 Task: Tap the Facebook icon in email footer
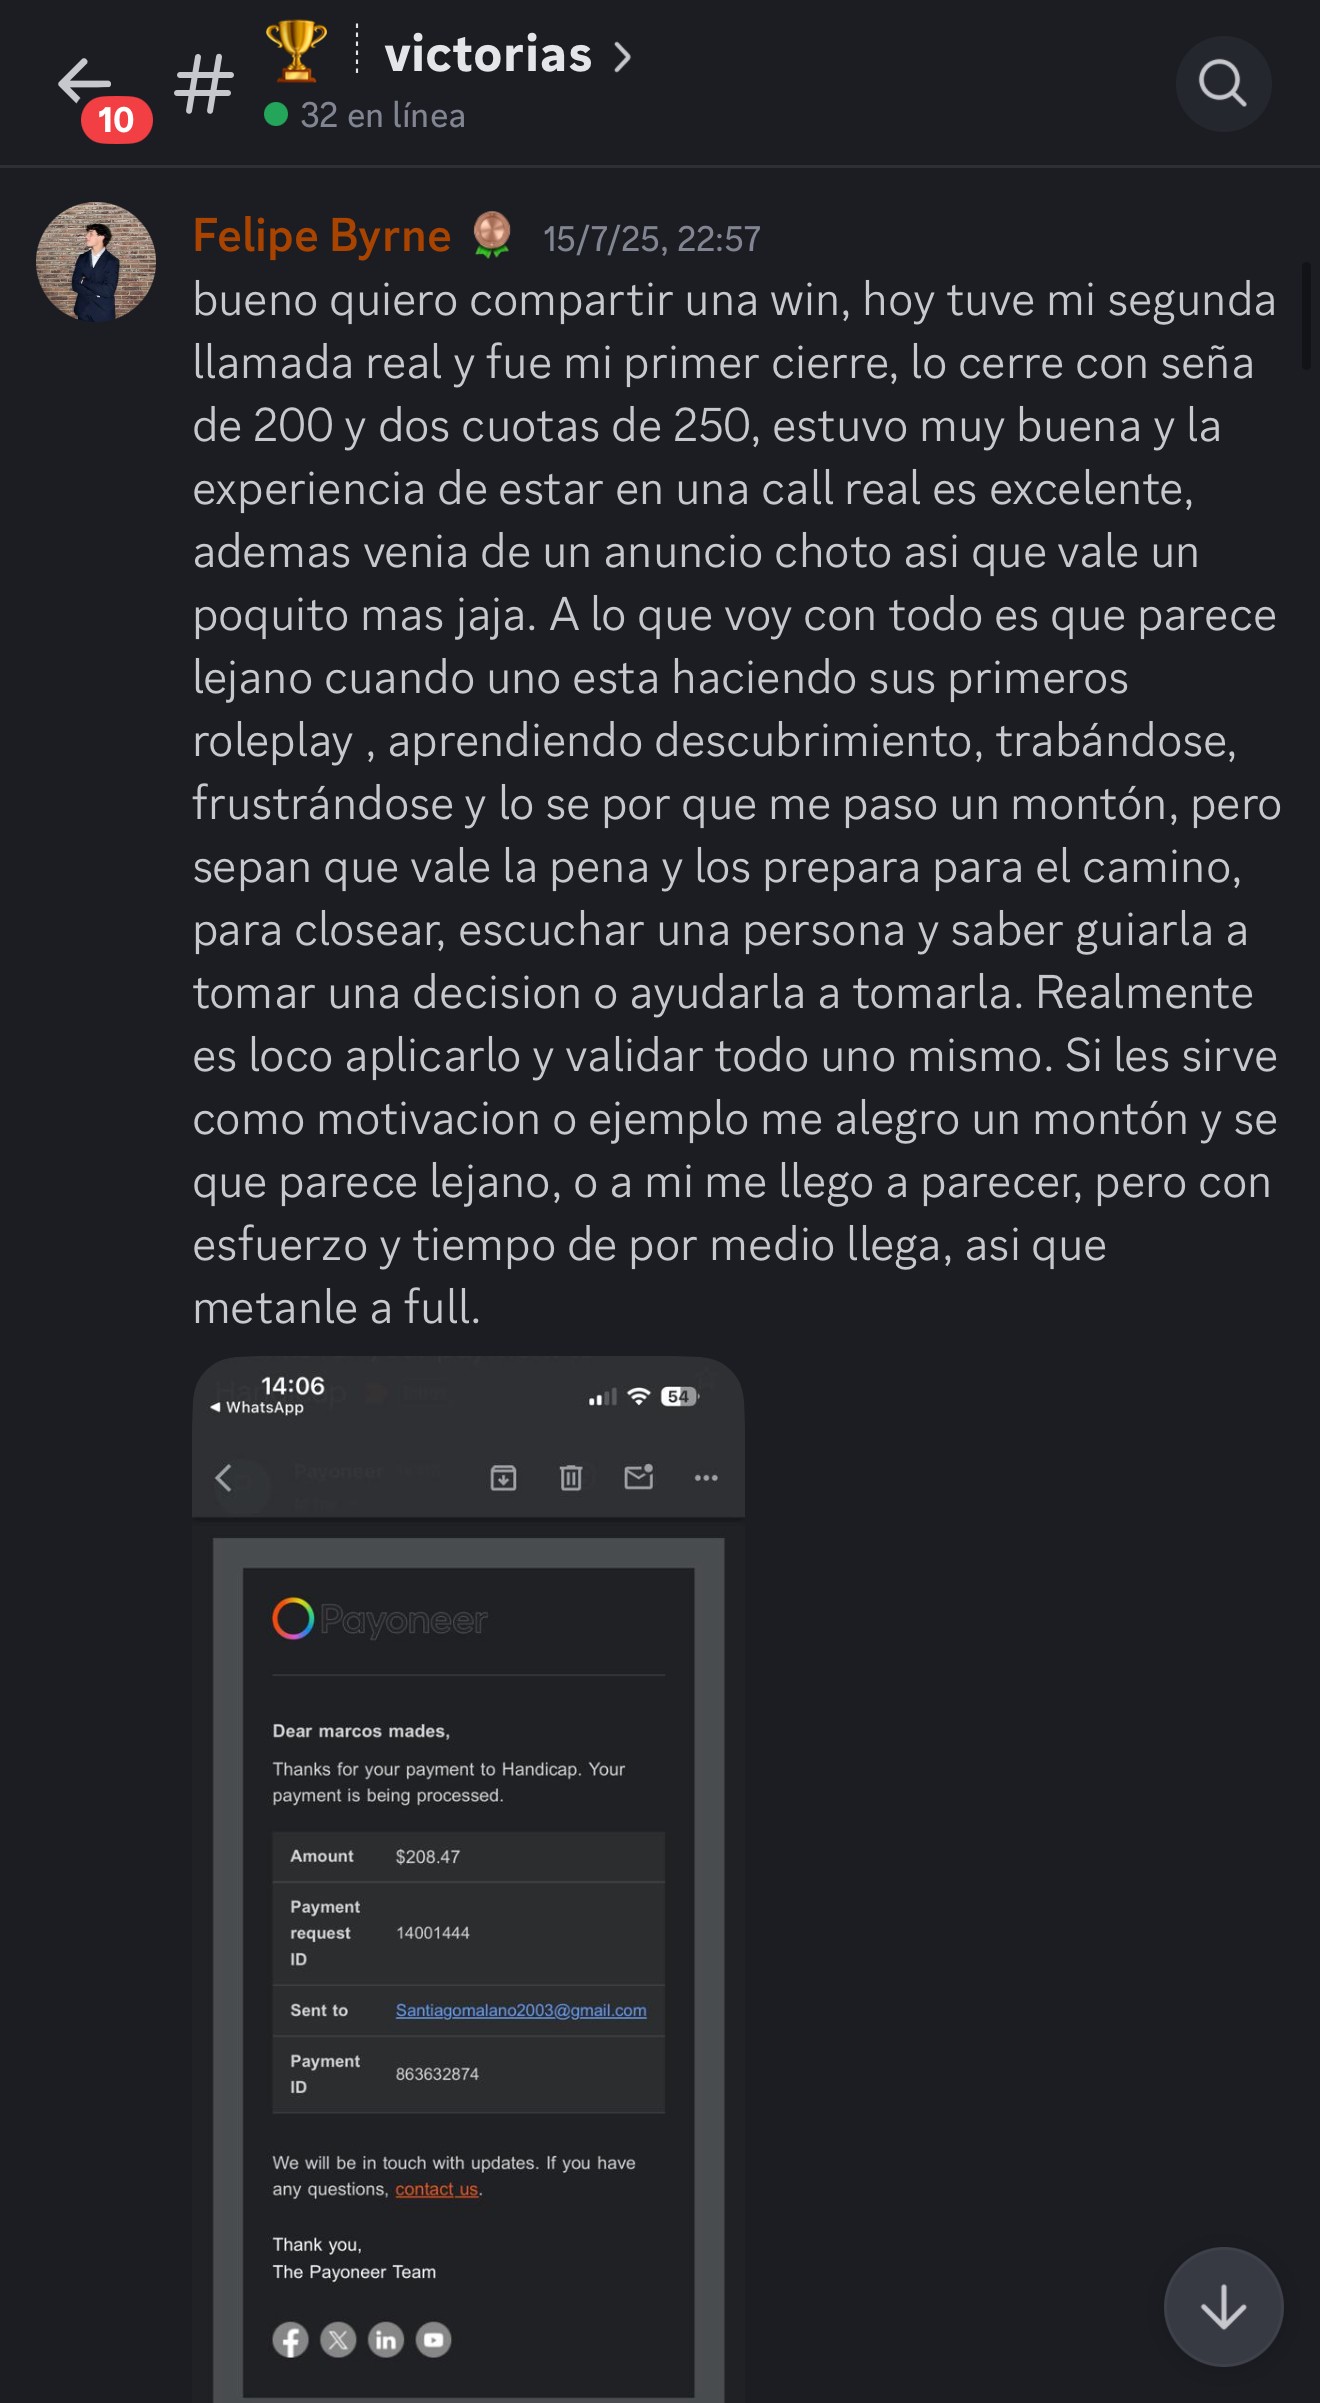(x=290, y=2340)
